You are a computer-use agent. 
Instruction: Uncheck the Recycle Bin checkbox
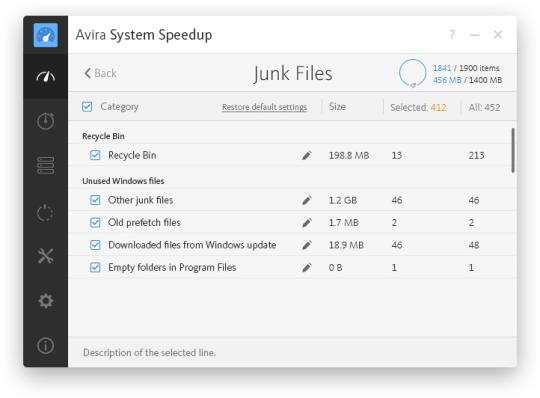tap(95, 155)
